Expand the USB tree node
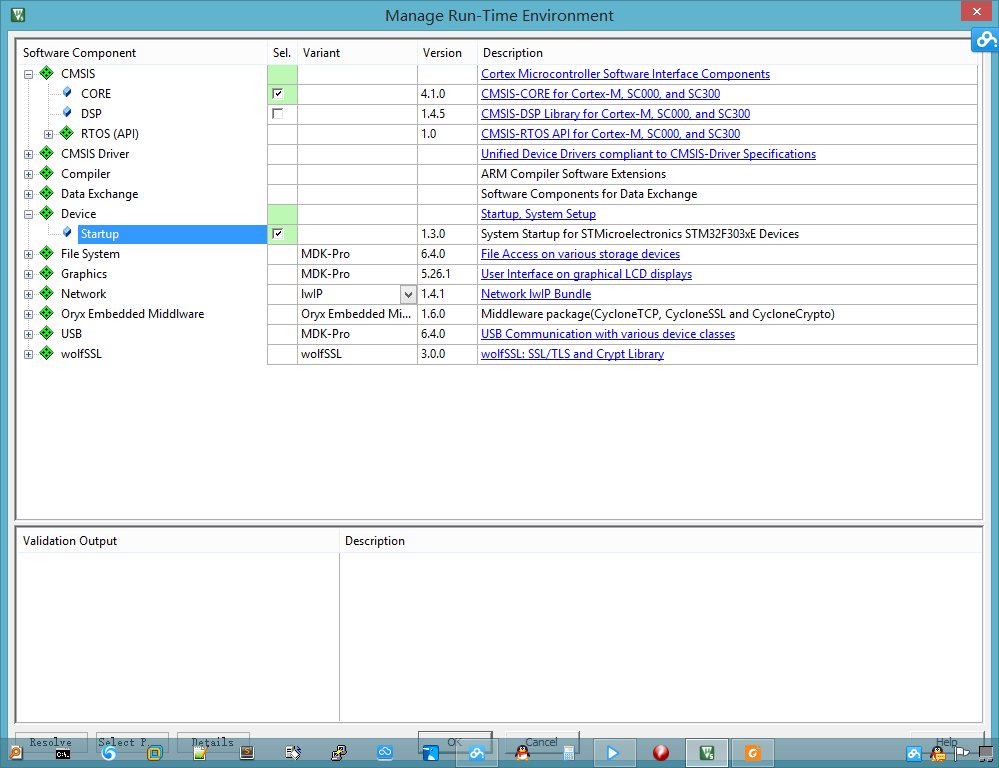 28,334
